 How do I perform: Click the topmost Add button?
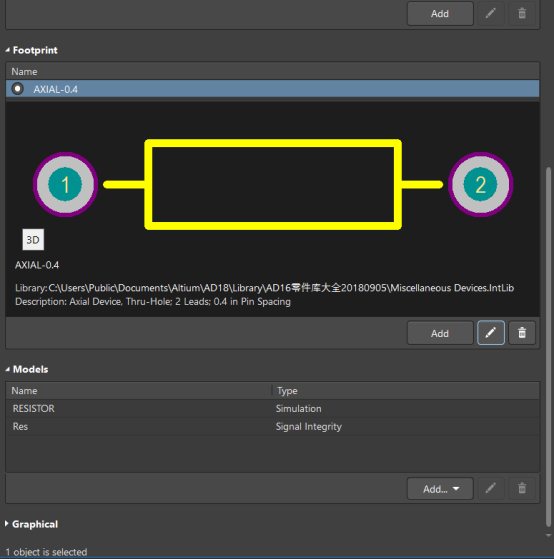coord(440,14)
